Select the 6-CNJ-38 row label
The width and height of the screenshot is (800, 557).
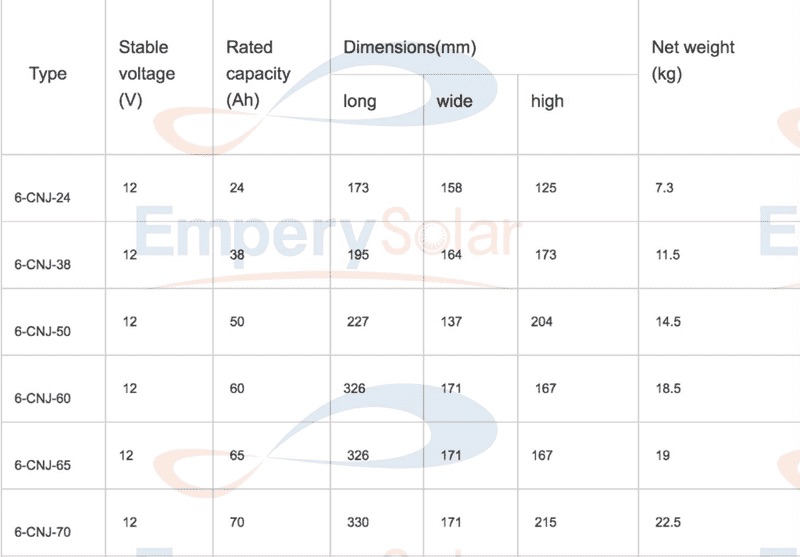click(x=42, y=265)
